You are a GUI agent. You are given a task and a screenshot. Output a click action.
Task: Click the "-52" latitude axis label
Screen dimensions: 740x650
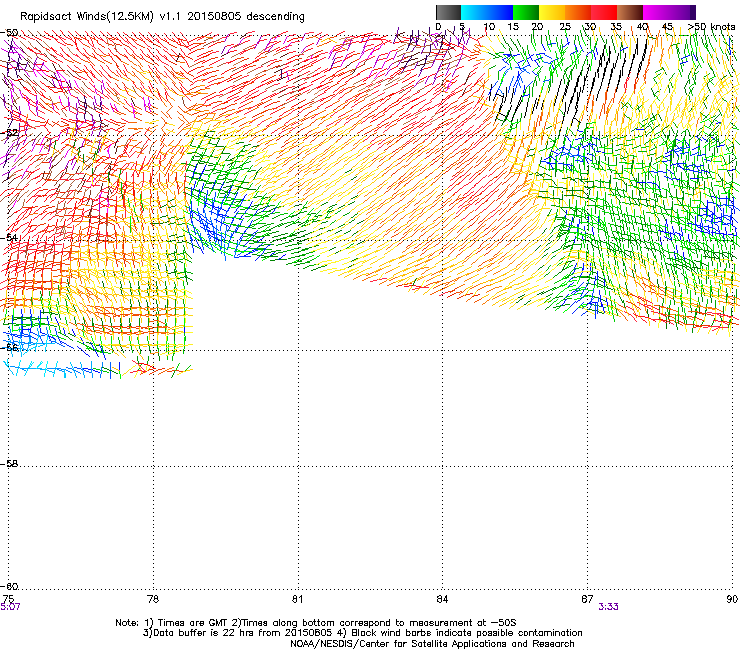(9, 133)
